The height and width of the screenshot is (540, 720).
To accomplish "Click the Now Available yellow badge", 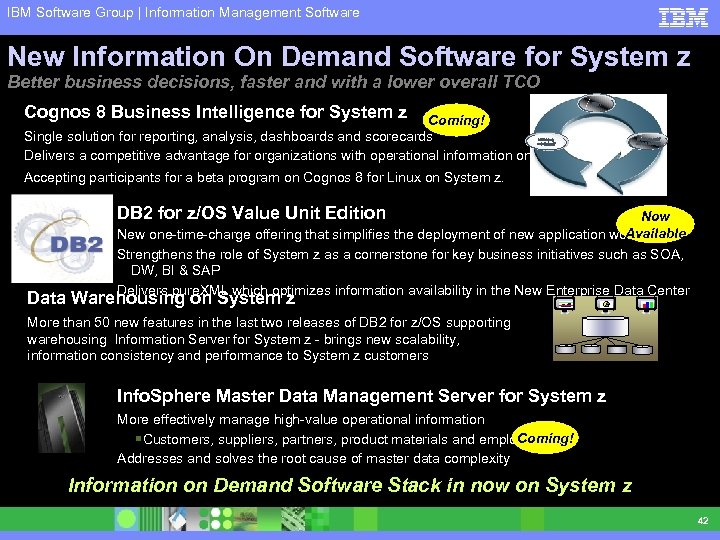I will tap(655, 224).
